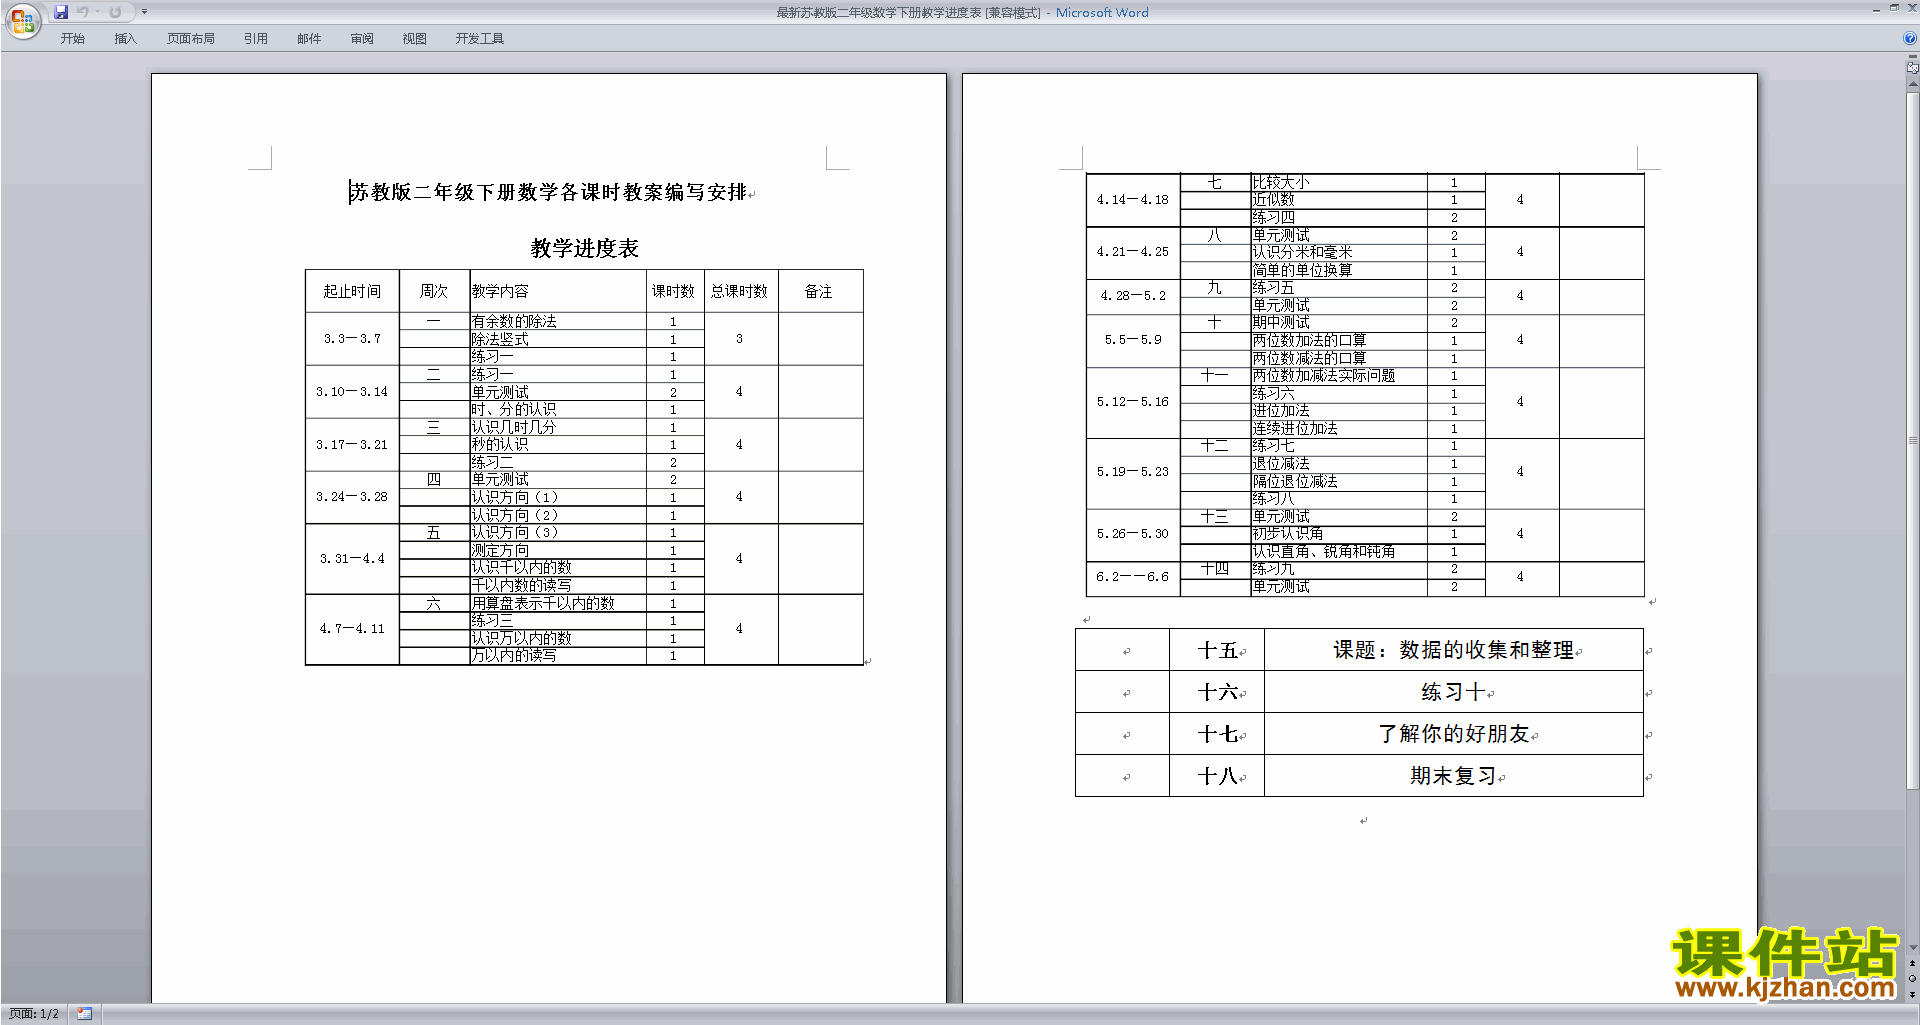Click the heading 教学进度表
This screenshot has height=1025, width=1920.
coord(585,248)
